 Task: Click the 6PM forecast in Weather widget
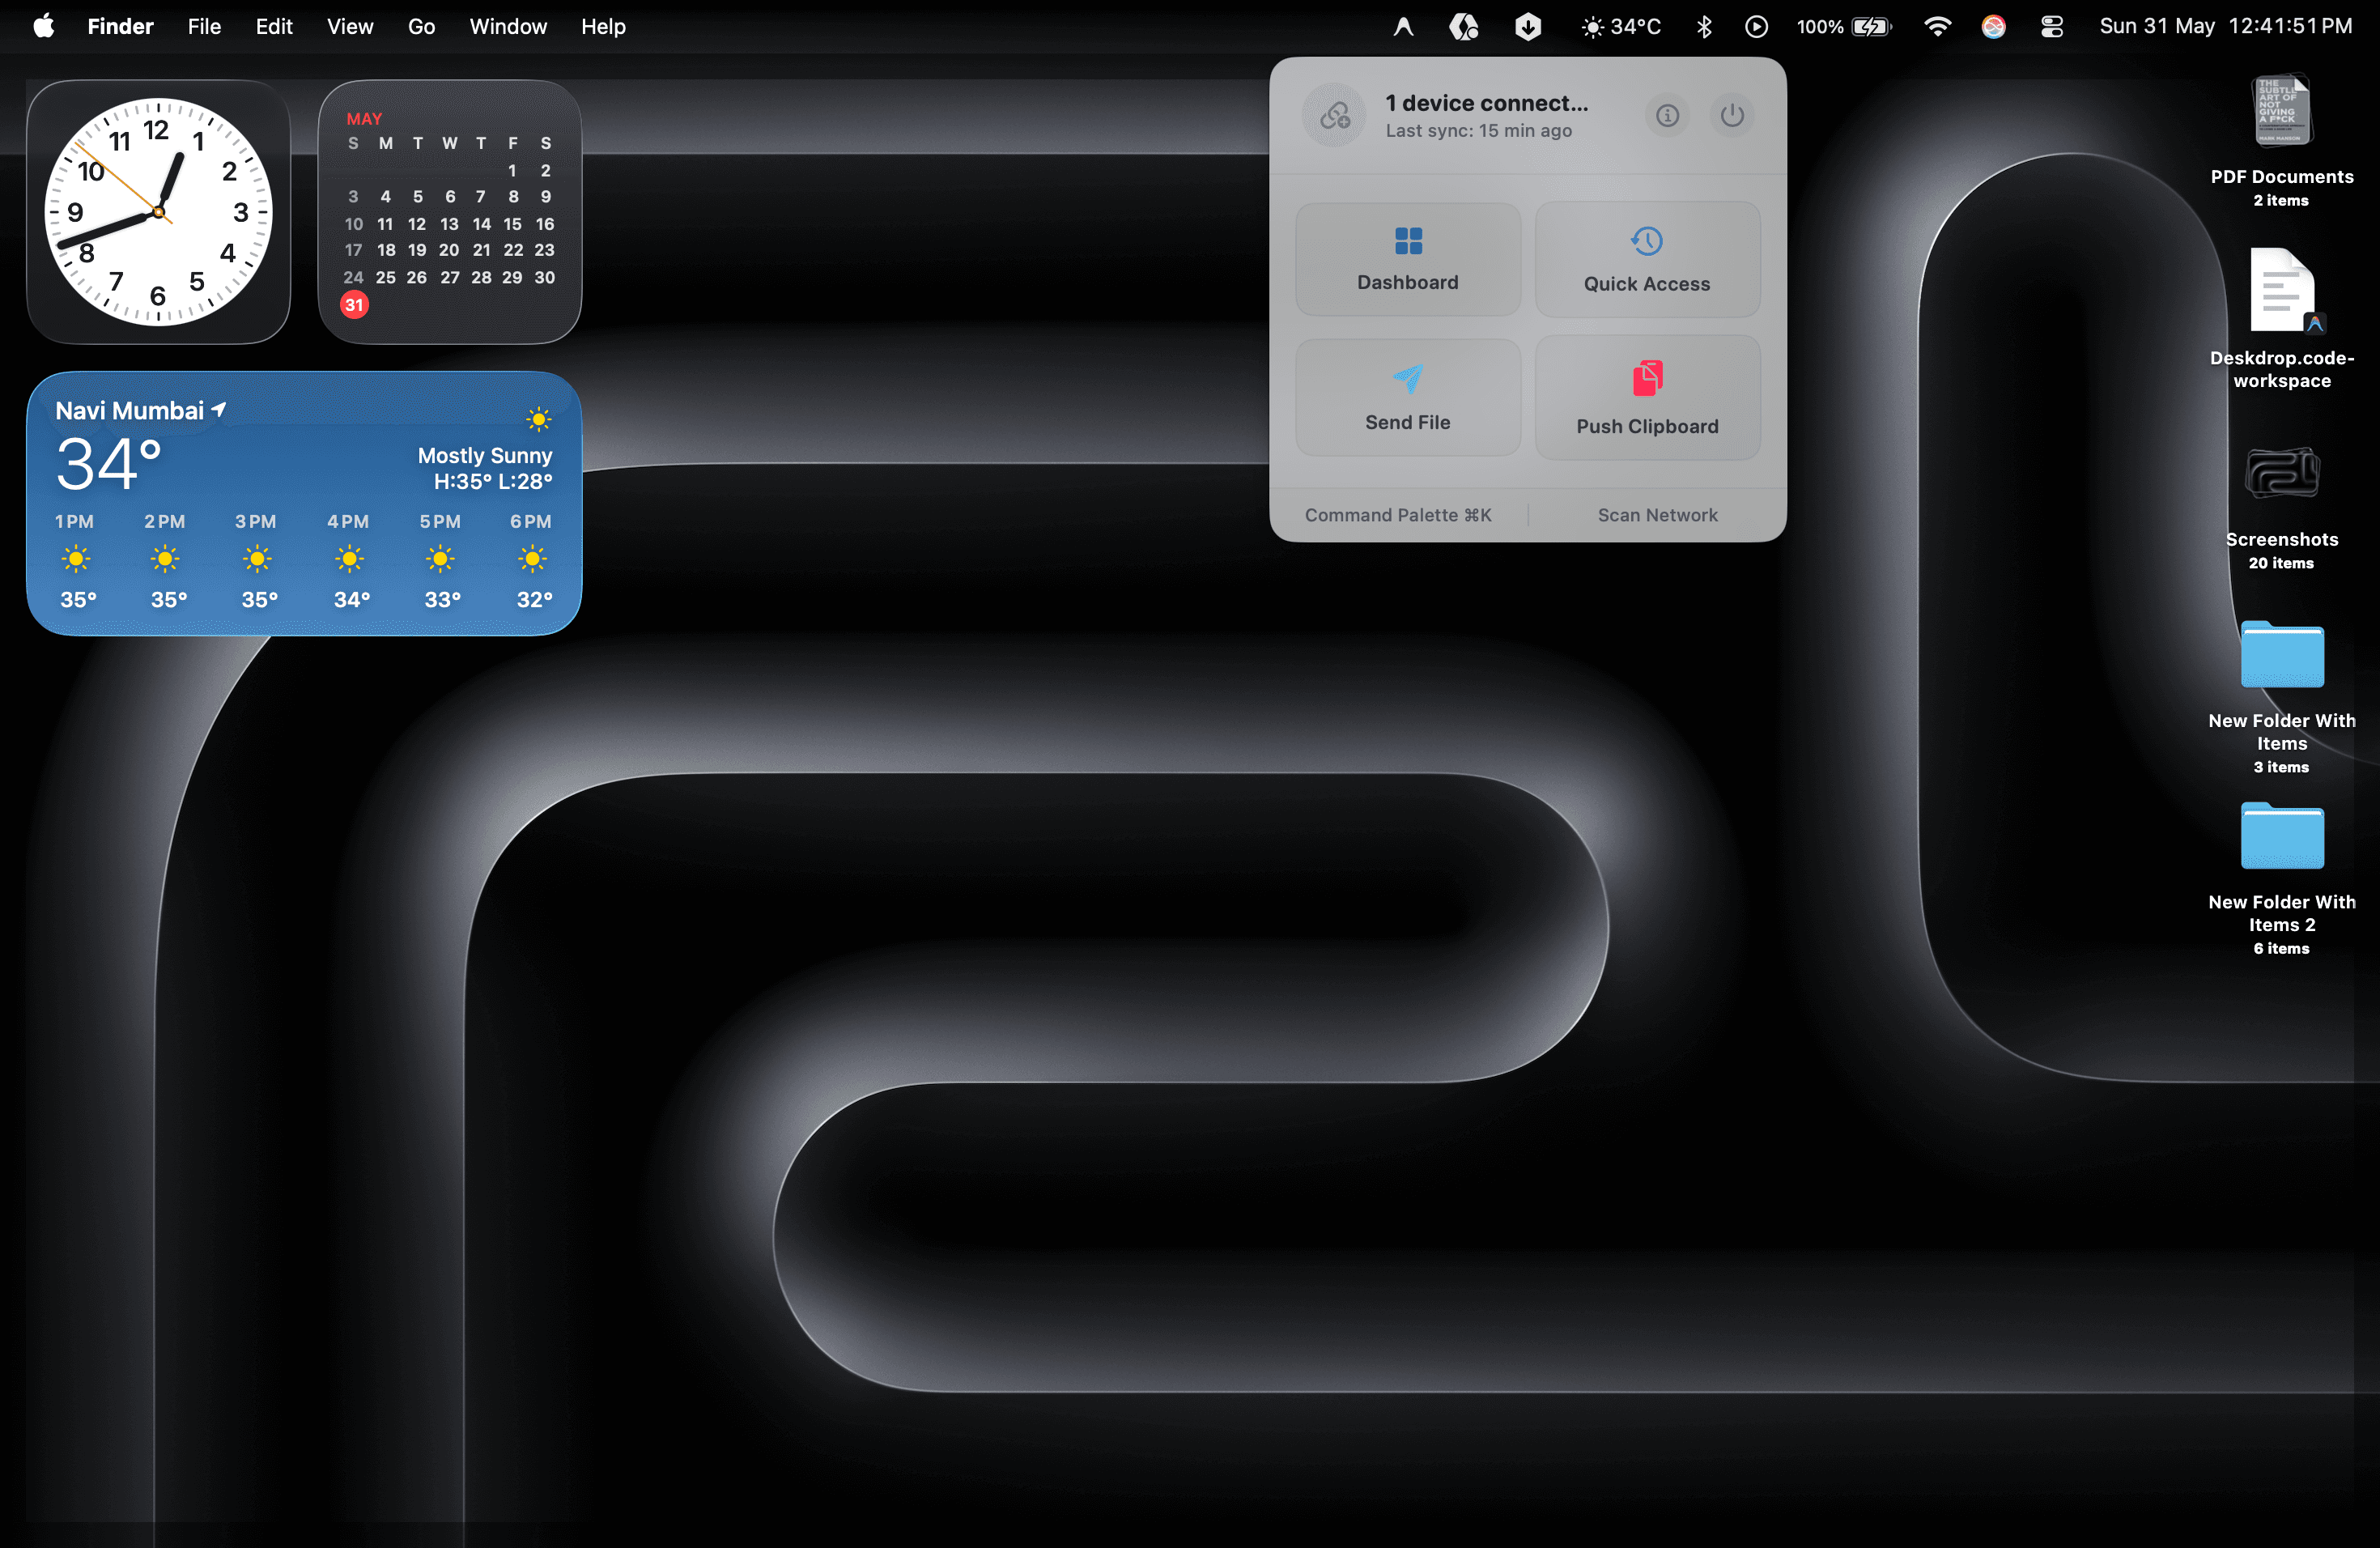(x=531, y=560)
